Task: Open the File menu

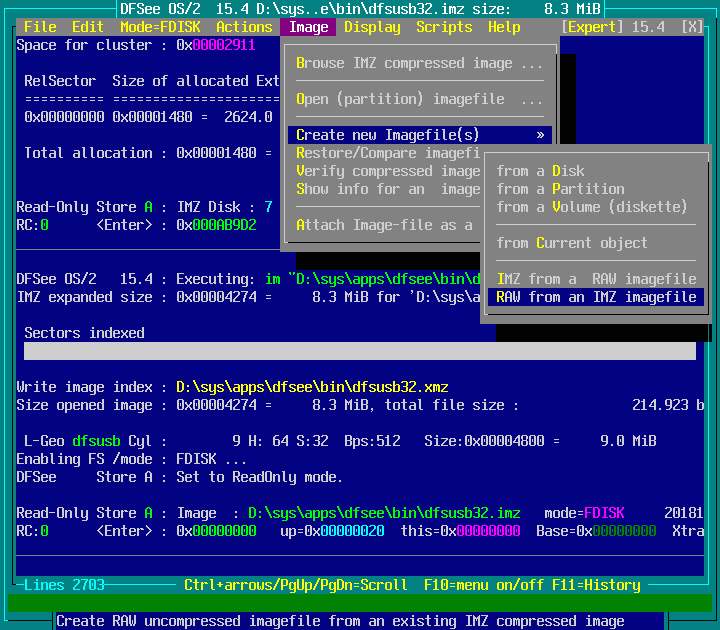Action: [40, 27]
